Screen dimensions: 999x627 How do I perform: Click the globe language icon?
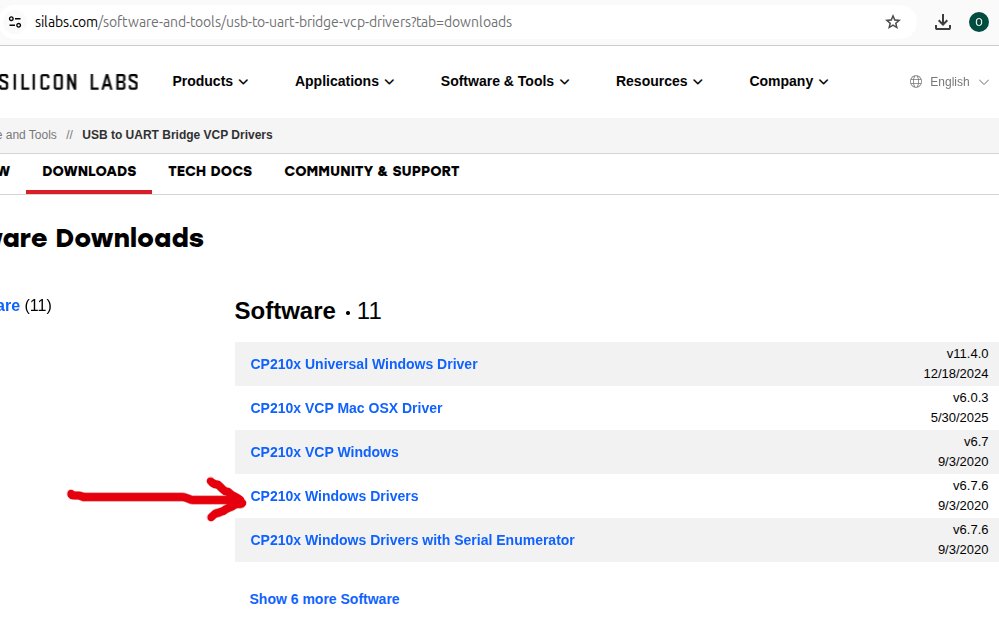[916, 82]
